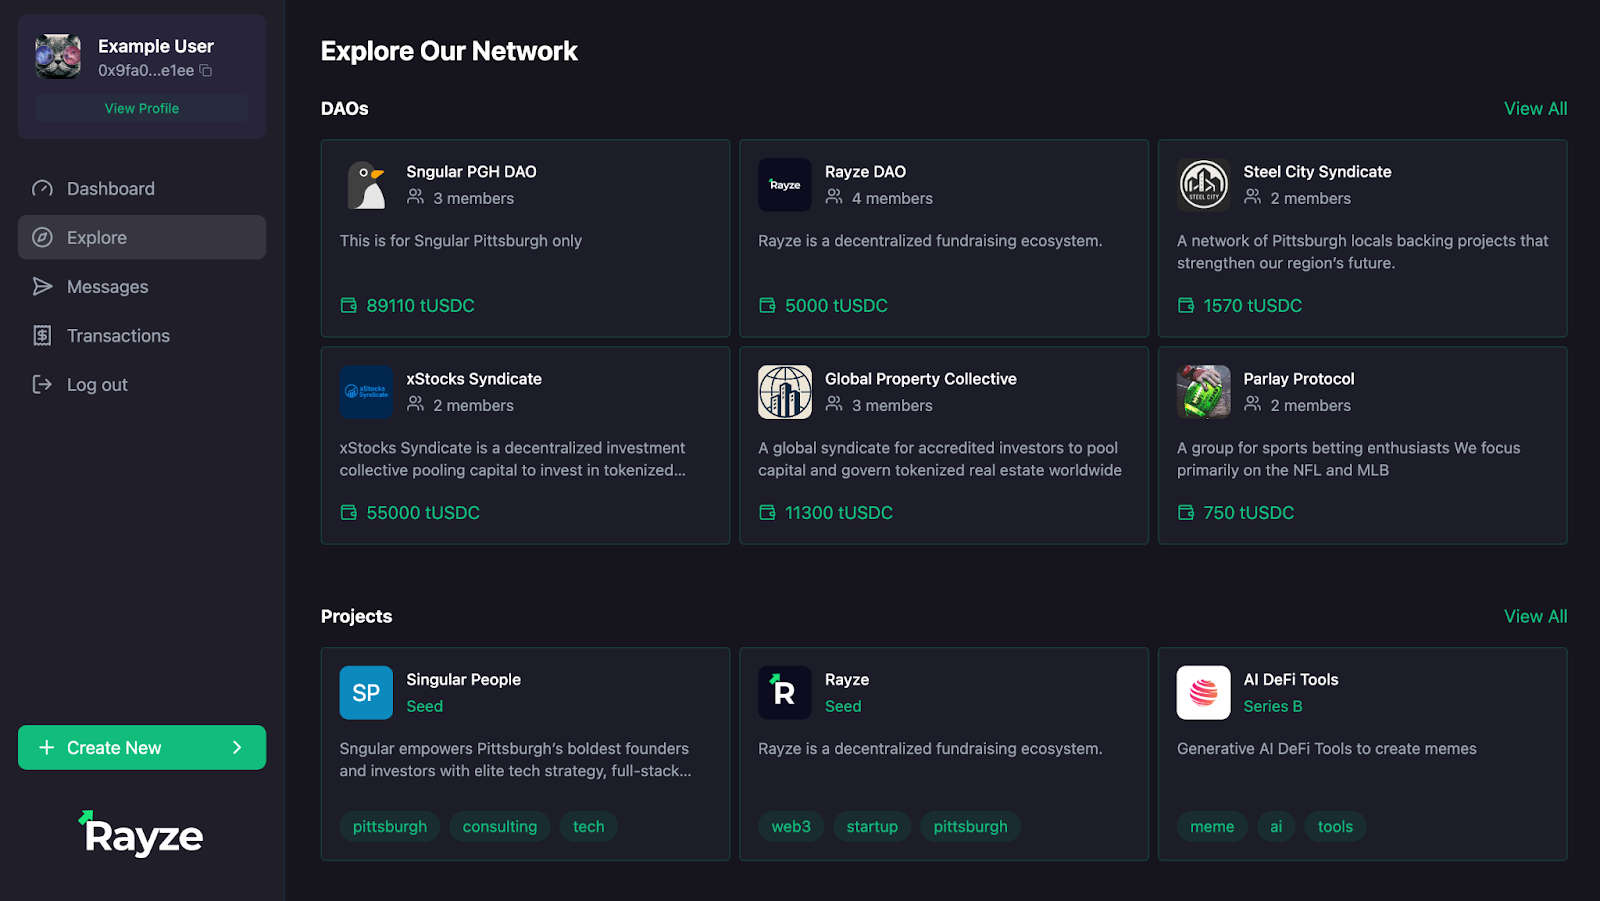The width and height of the screenshot is (1600, 901).
Task: Click the Example User avatar
Action: [x=58, y=57]
